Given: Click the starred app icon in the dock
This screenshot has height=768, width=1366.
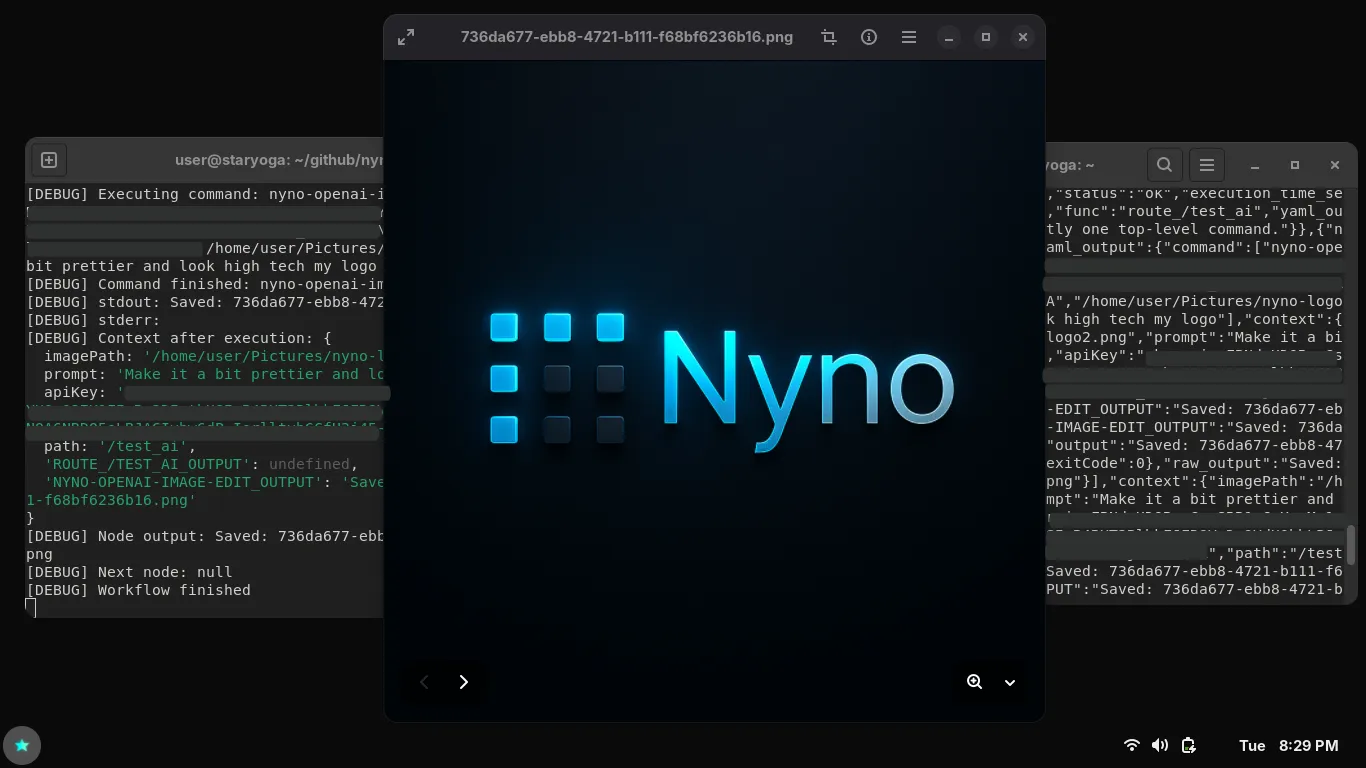Looking at the screenshot, I should click(x=22, y=745).
